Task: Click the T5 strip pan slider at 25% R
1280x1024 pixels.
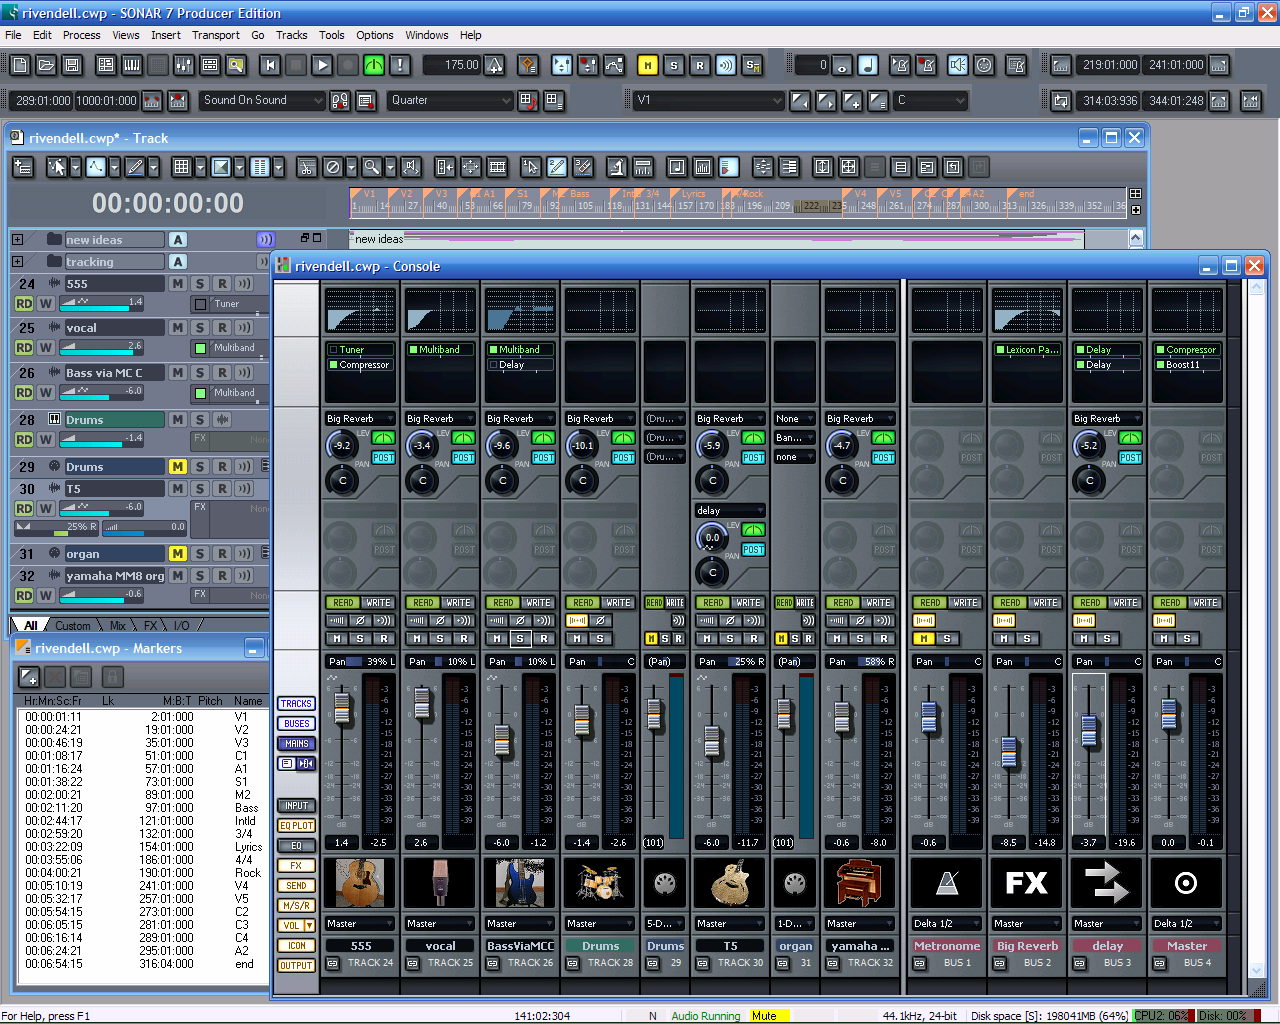Action: pyautogui.click(x=730, y=662)
